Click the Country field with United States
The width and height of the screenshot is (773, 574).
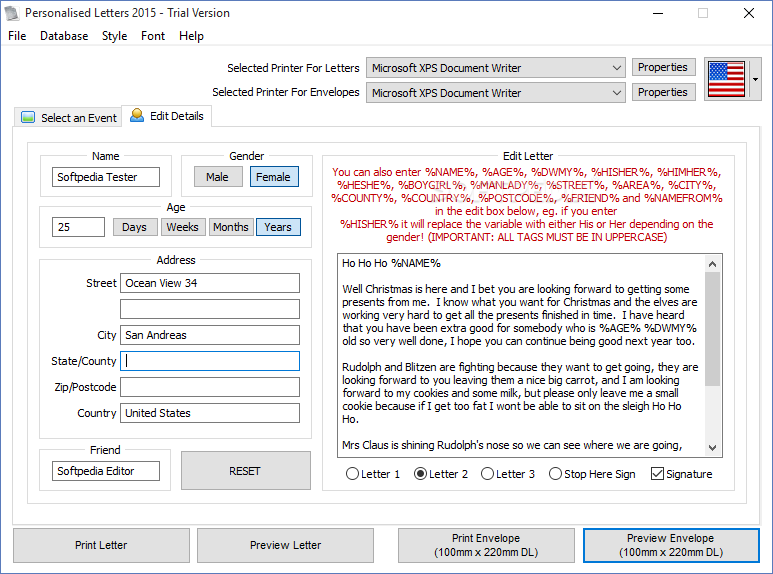210,413
